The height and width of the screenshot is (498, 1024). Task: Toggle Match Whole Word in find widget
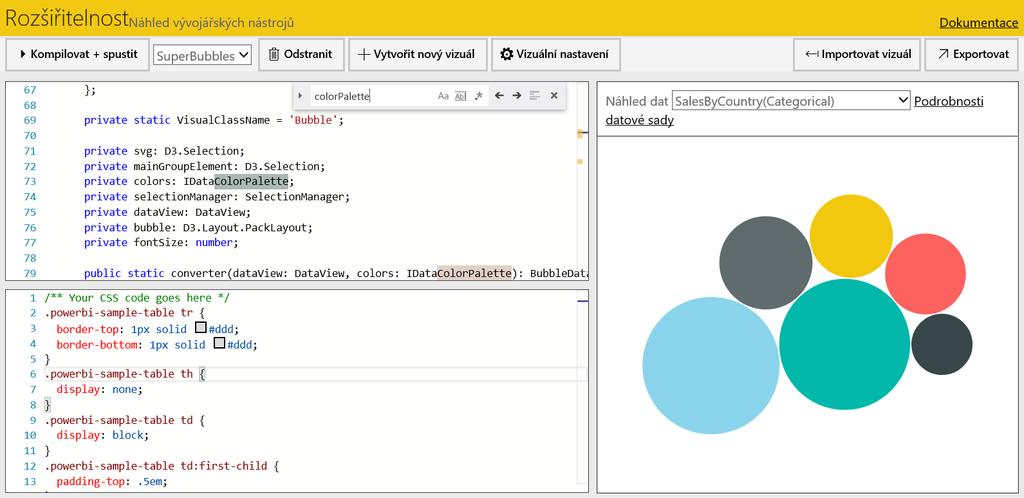(461, 96)
